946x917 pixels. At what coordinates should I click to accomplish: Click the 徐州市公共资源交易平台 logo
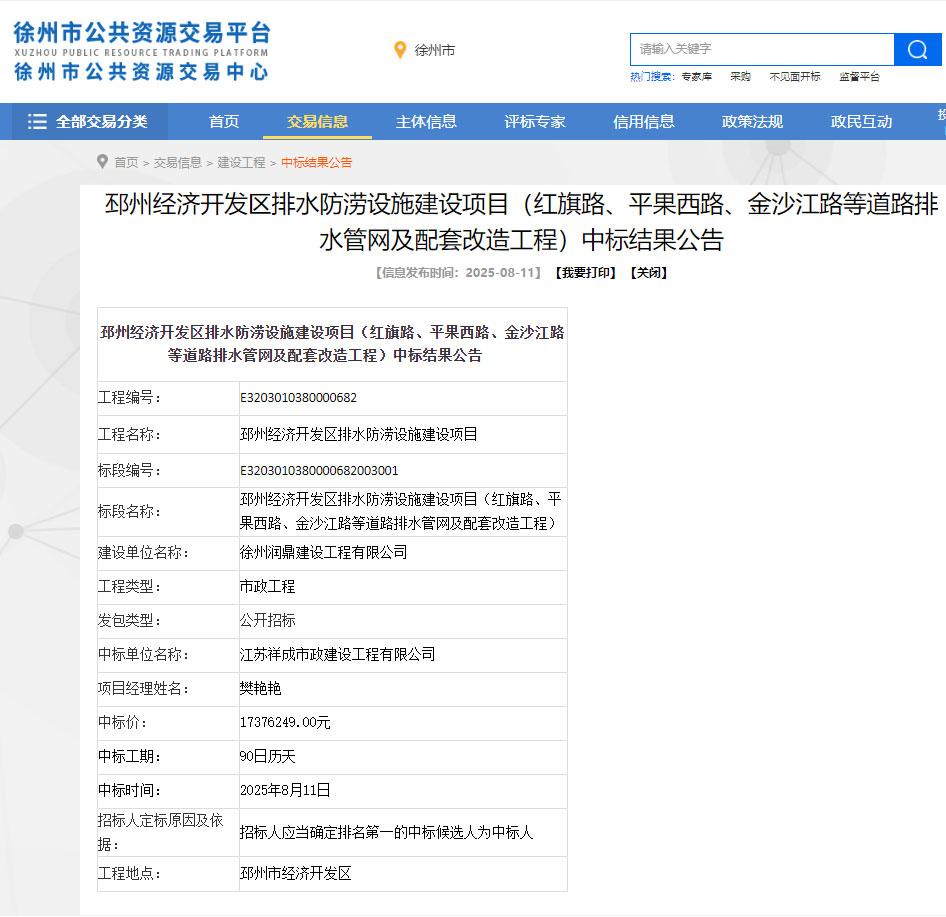[x=141, y=51]
